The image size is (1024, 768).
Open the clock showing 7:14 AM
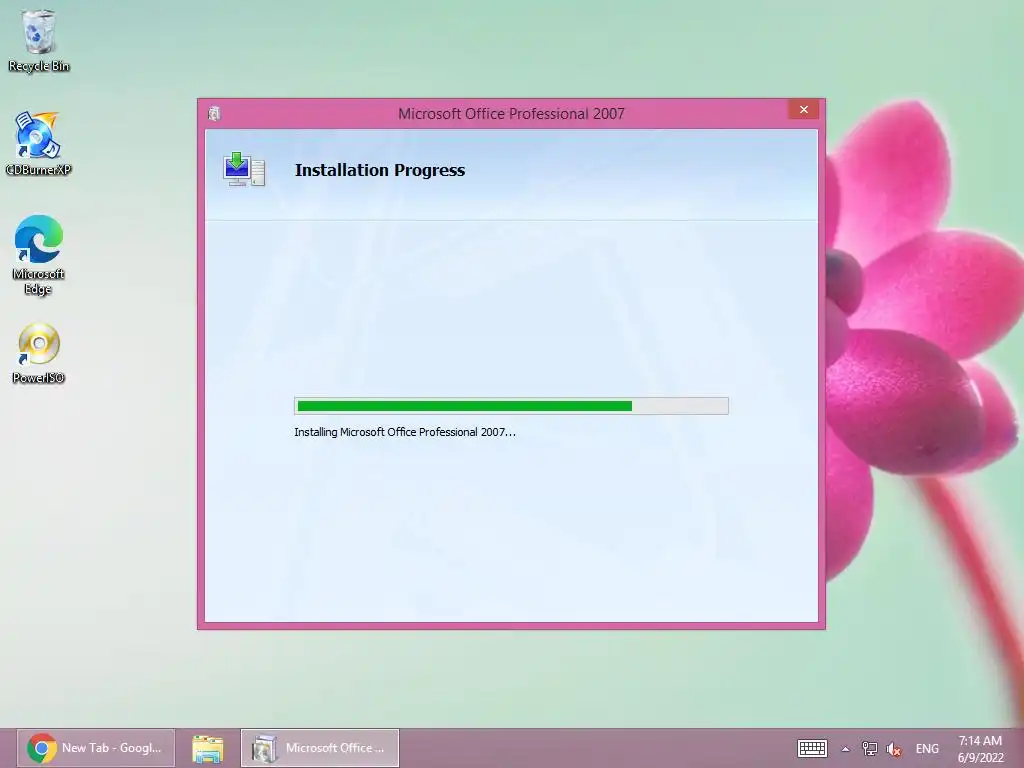(x=980, y=748)
